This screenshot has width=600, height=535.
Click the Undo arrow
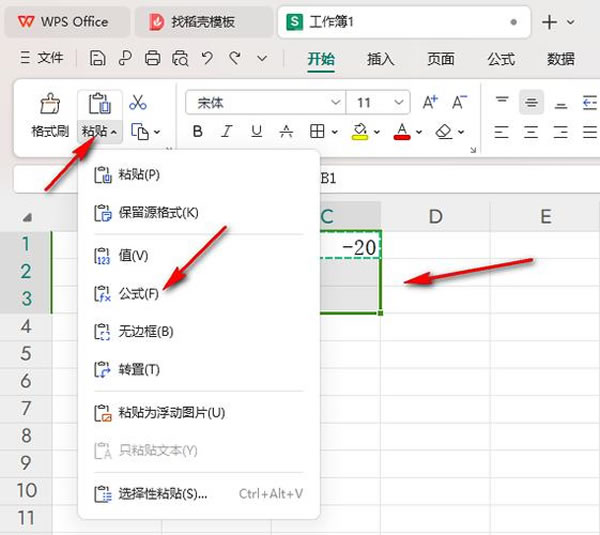(x=207, y=59)
